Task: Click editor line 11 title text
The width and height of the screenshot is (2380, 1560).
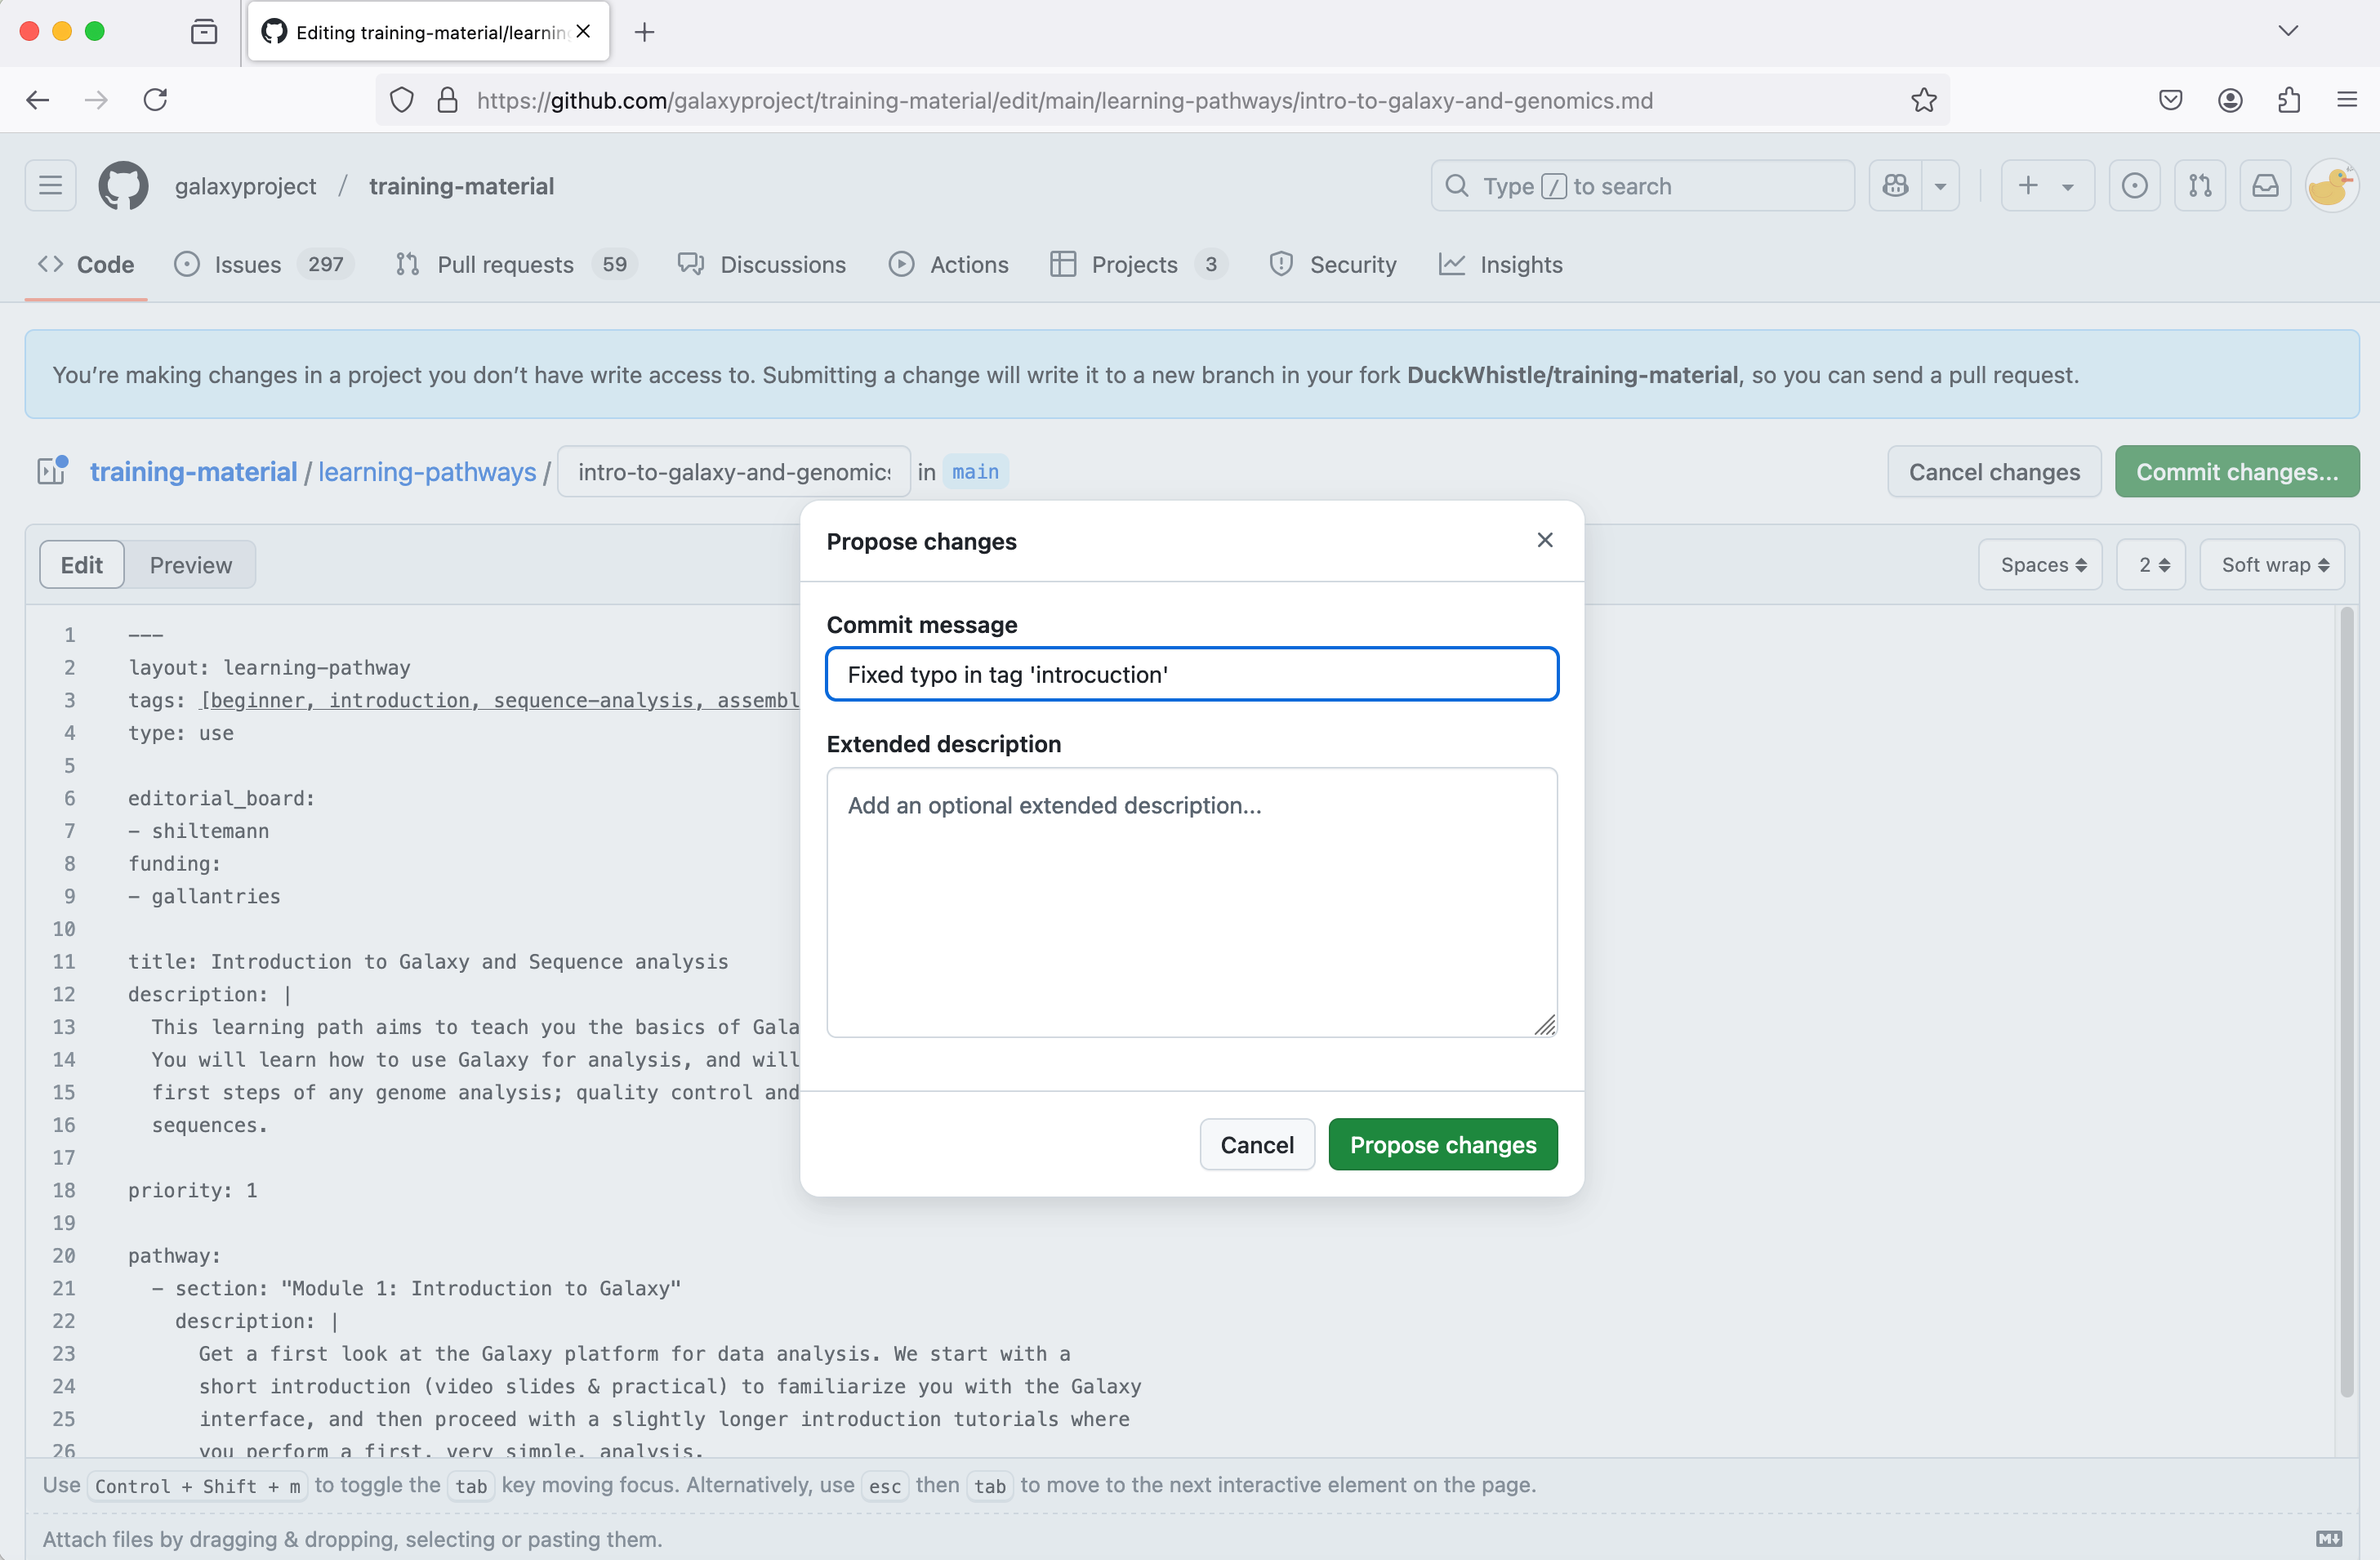Action: pos(428,961)
